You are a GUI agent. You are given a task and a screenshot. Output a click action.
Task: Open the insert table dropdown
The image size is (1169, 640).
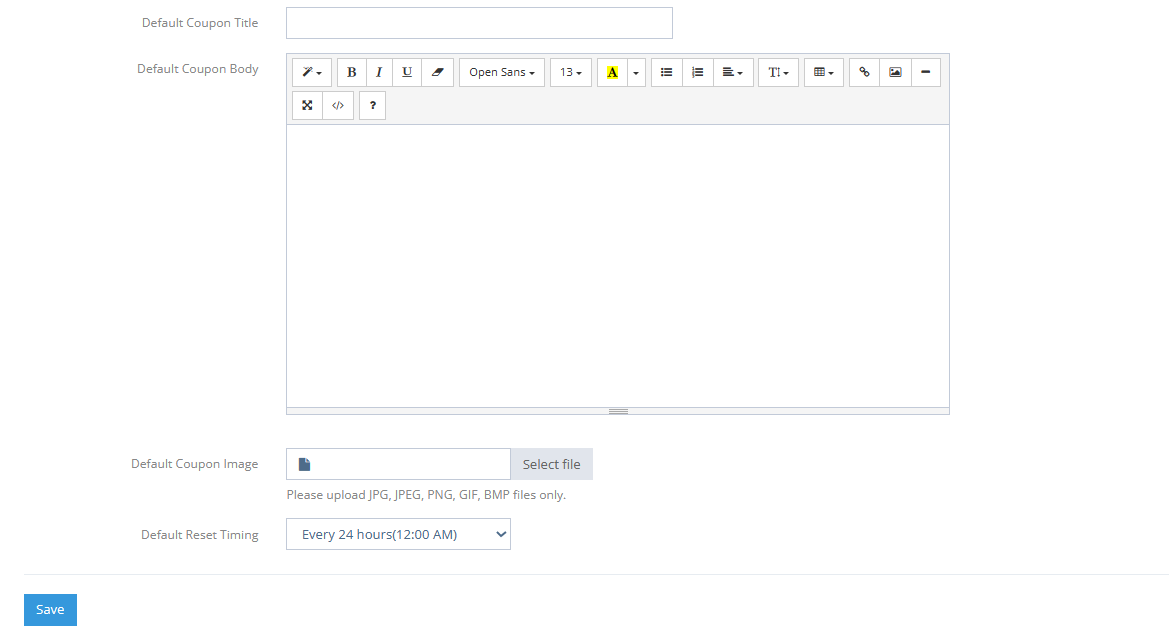824,72
